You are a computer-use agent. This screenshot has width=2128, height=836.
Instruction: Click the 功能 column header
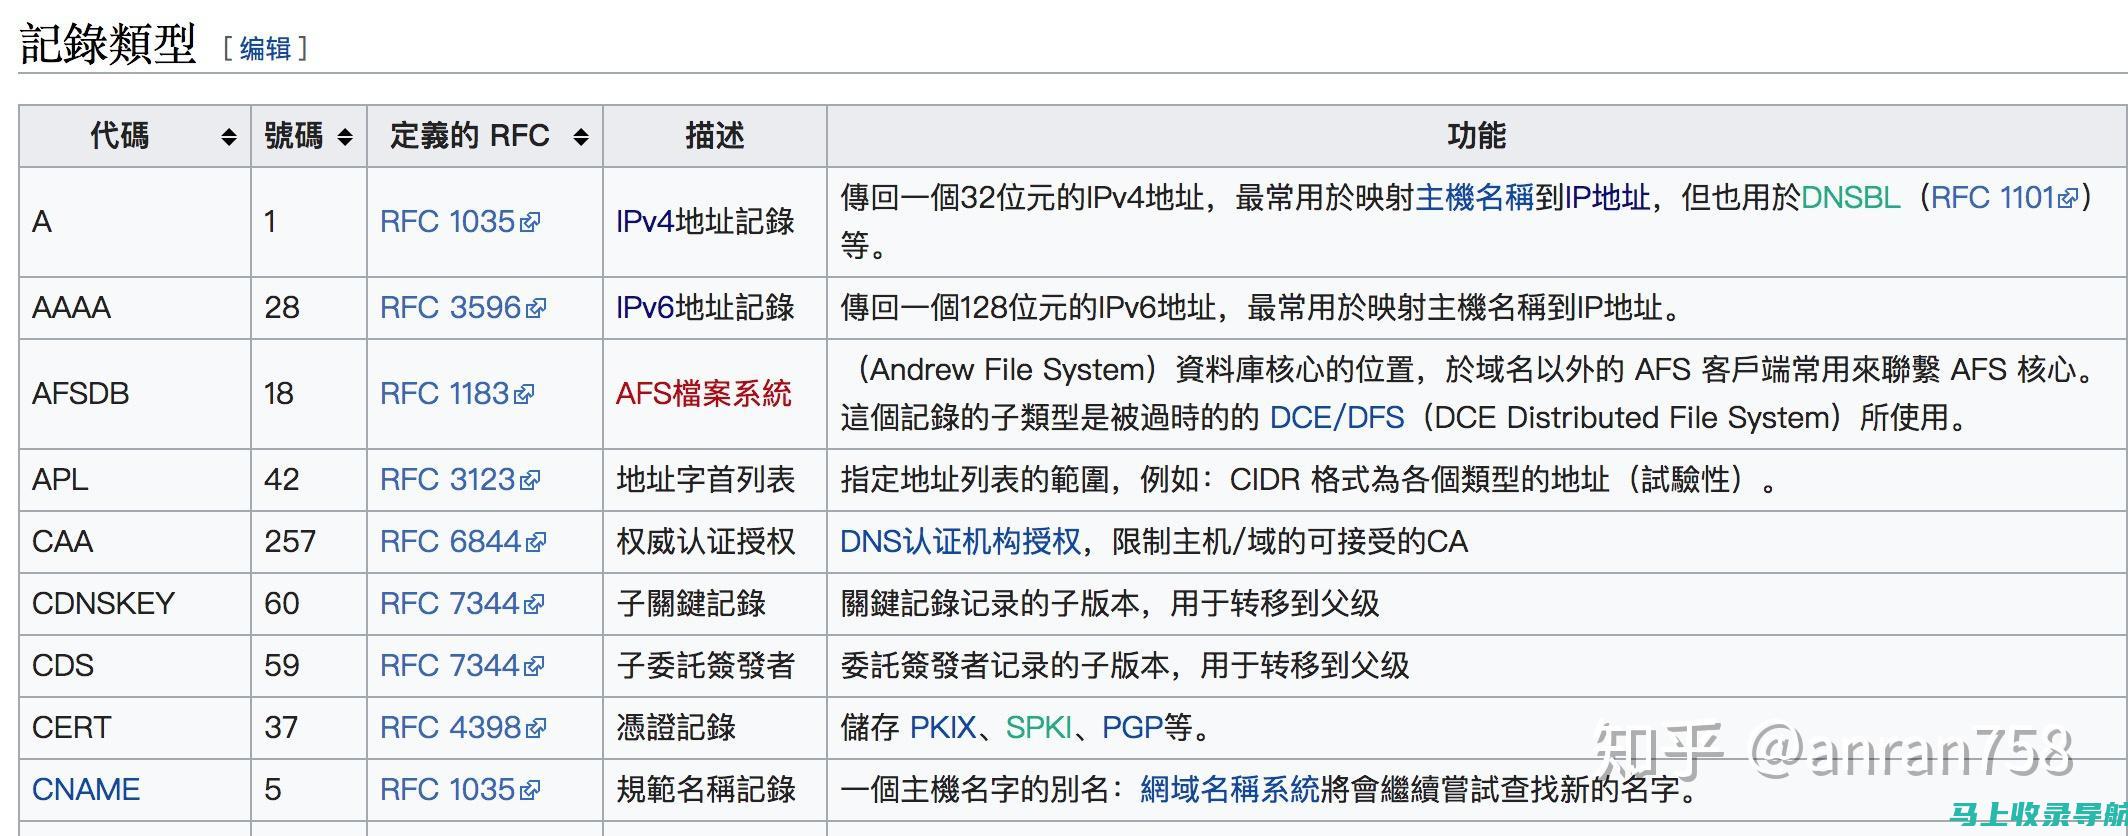pos(1477,136)
